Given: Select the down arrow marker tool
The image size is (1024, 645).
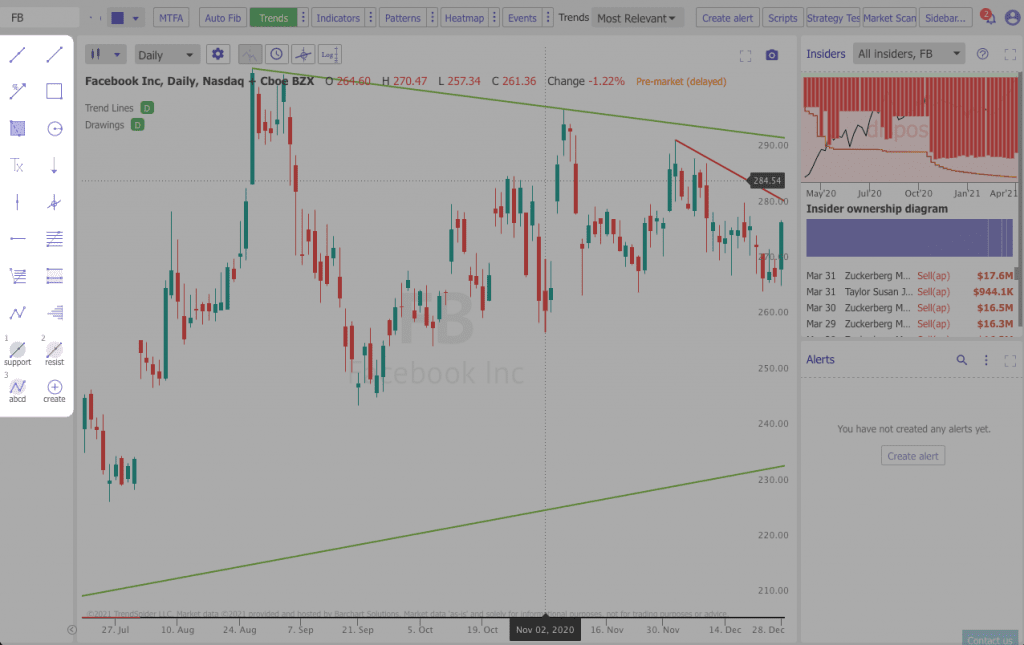Looking at the screenshot, I should (x=54, y=165).
